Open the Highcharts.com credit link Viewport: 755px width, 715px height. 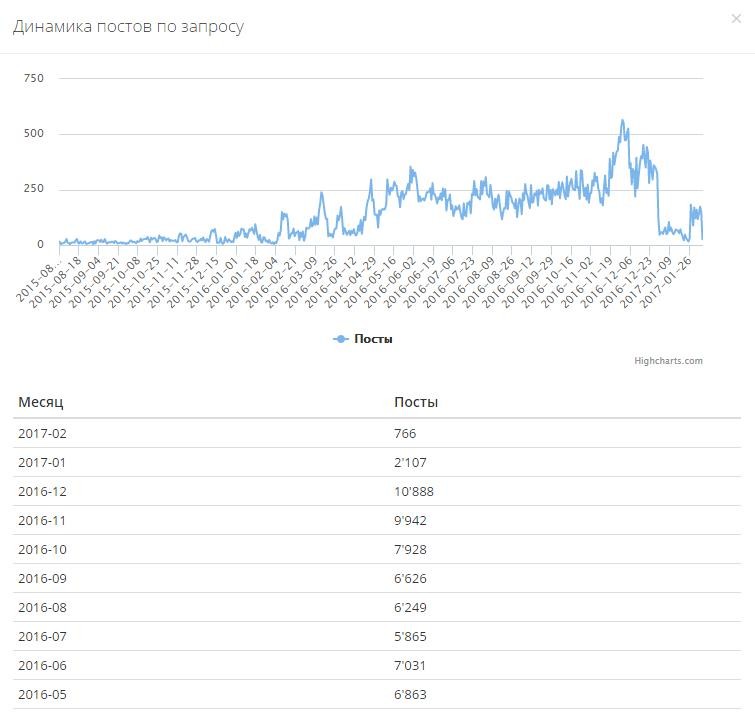pos(668,361)
